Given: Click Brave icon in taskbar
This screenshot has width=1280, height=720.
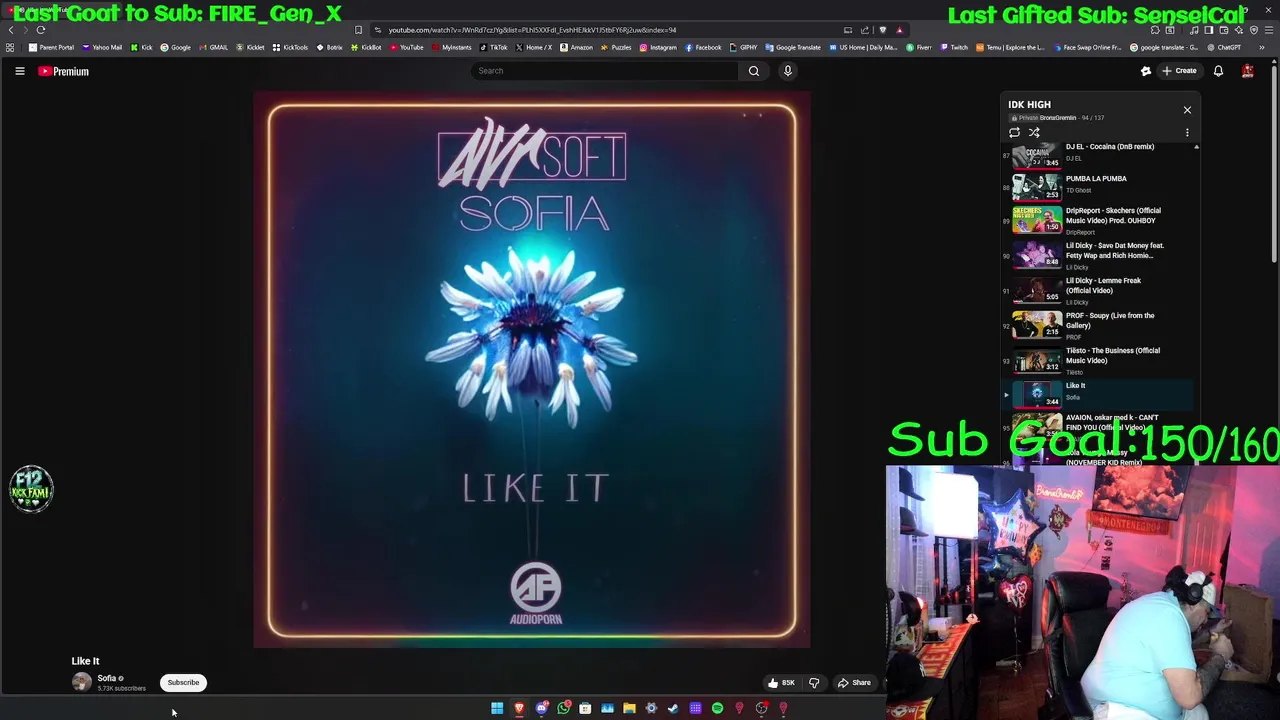Looking at the screenshot, I should 519,709.
